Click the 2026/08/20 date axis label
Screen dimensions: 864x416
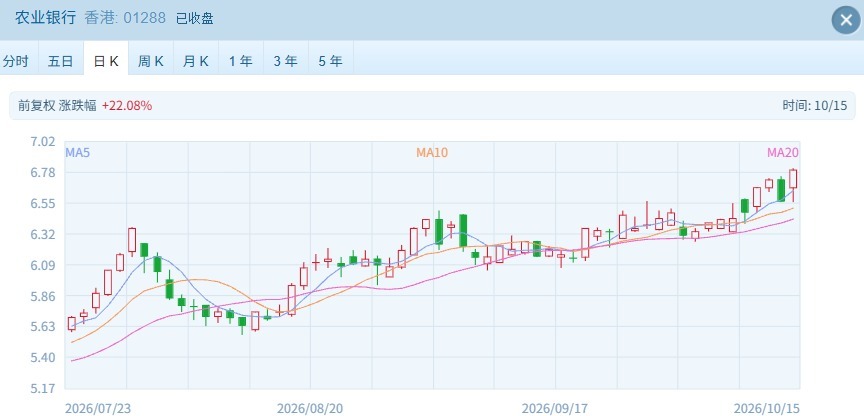click(x=310, y=408)
